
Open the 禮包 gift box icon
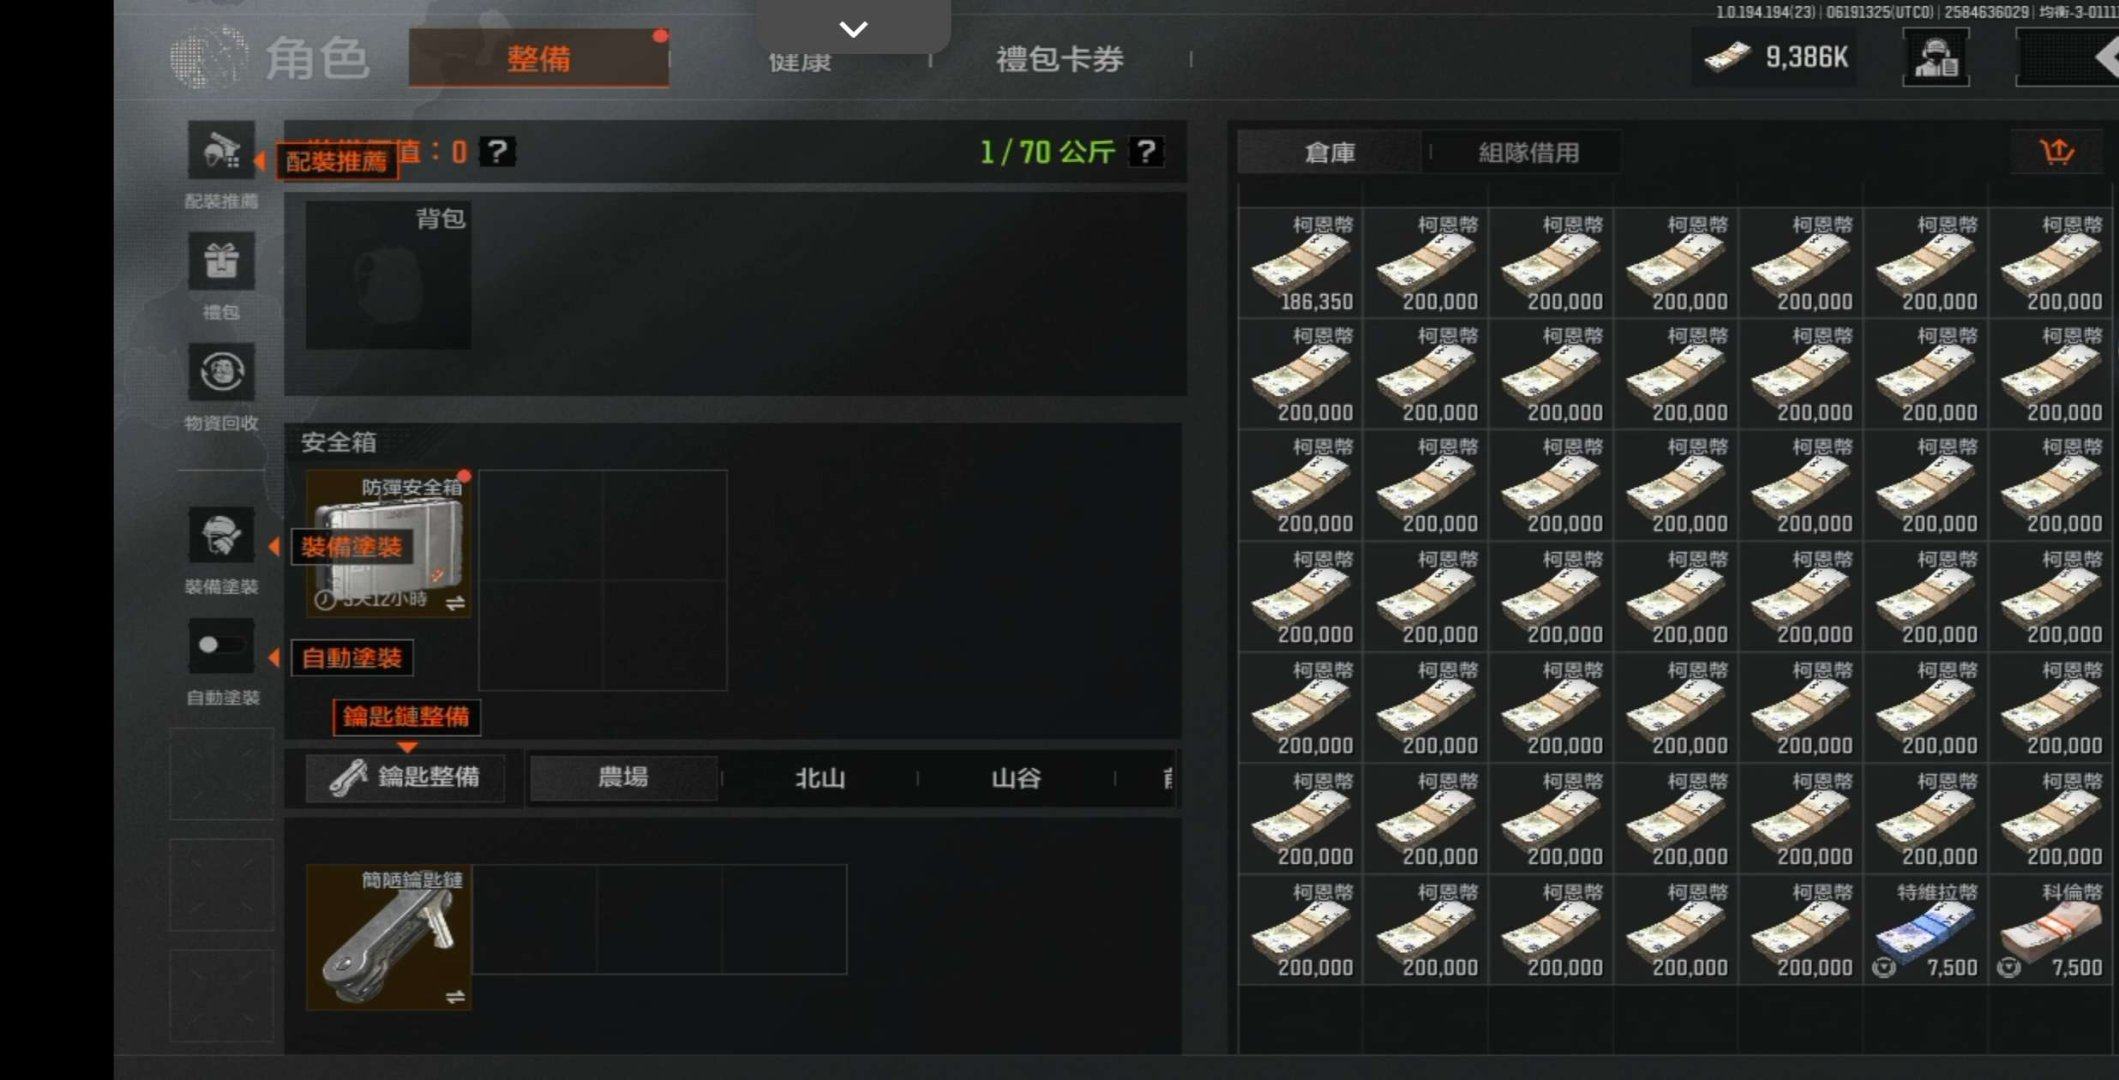pyautogui.click(x=221, y=262)
